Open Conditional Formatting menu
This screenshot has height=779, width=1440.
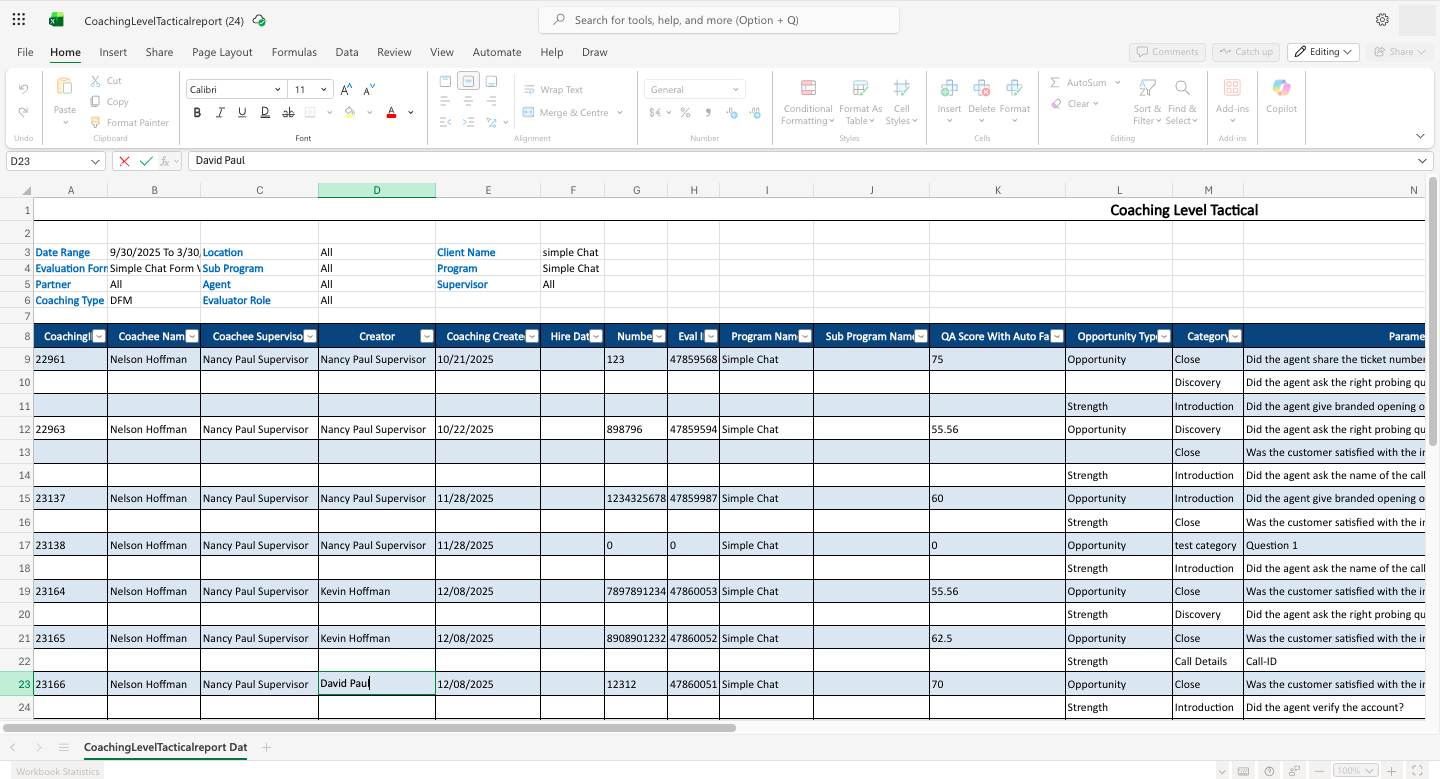click(808, 102)
